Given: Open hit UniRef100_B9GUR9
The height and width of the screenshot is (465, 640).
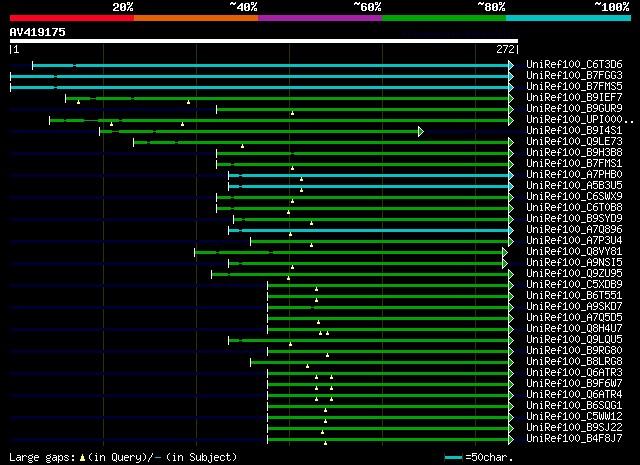Looking at the screenshot, I should point(574,108).
